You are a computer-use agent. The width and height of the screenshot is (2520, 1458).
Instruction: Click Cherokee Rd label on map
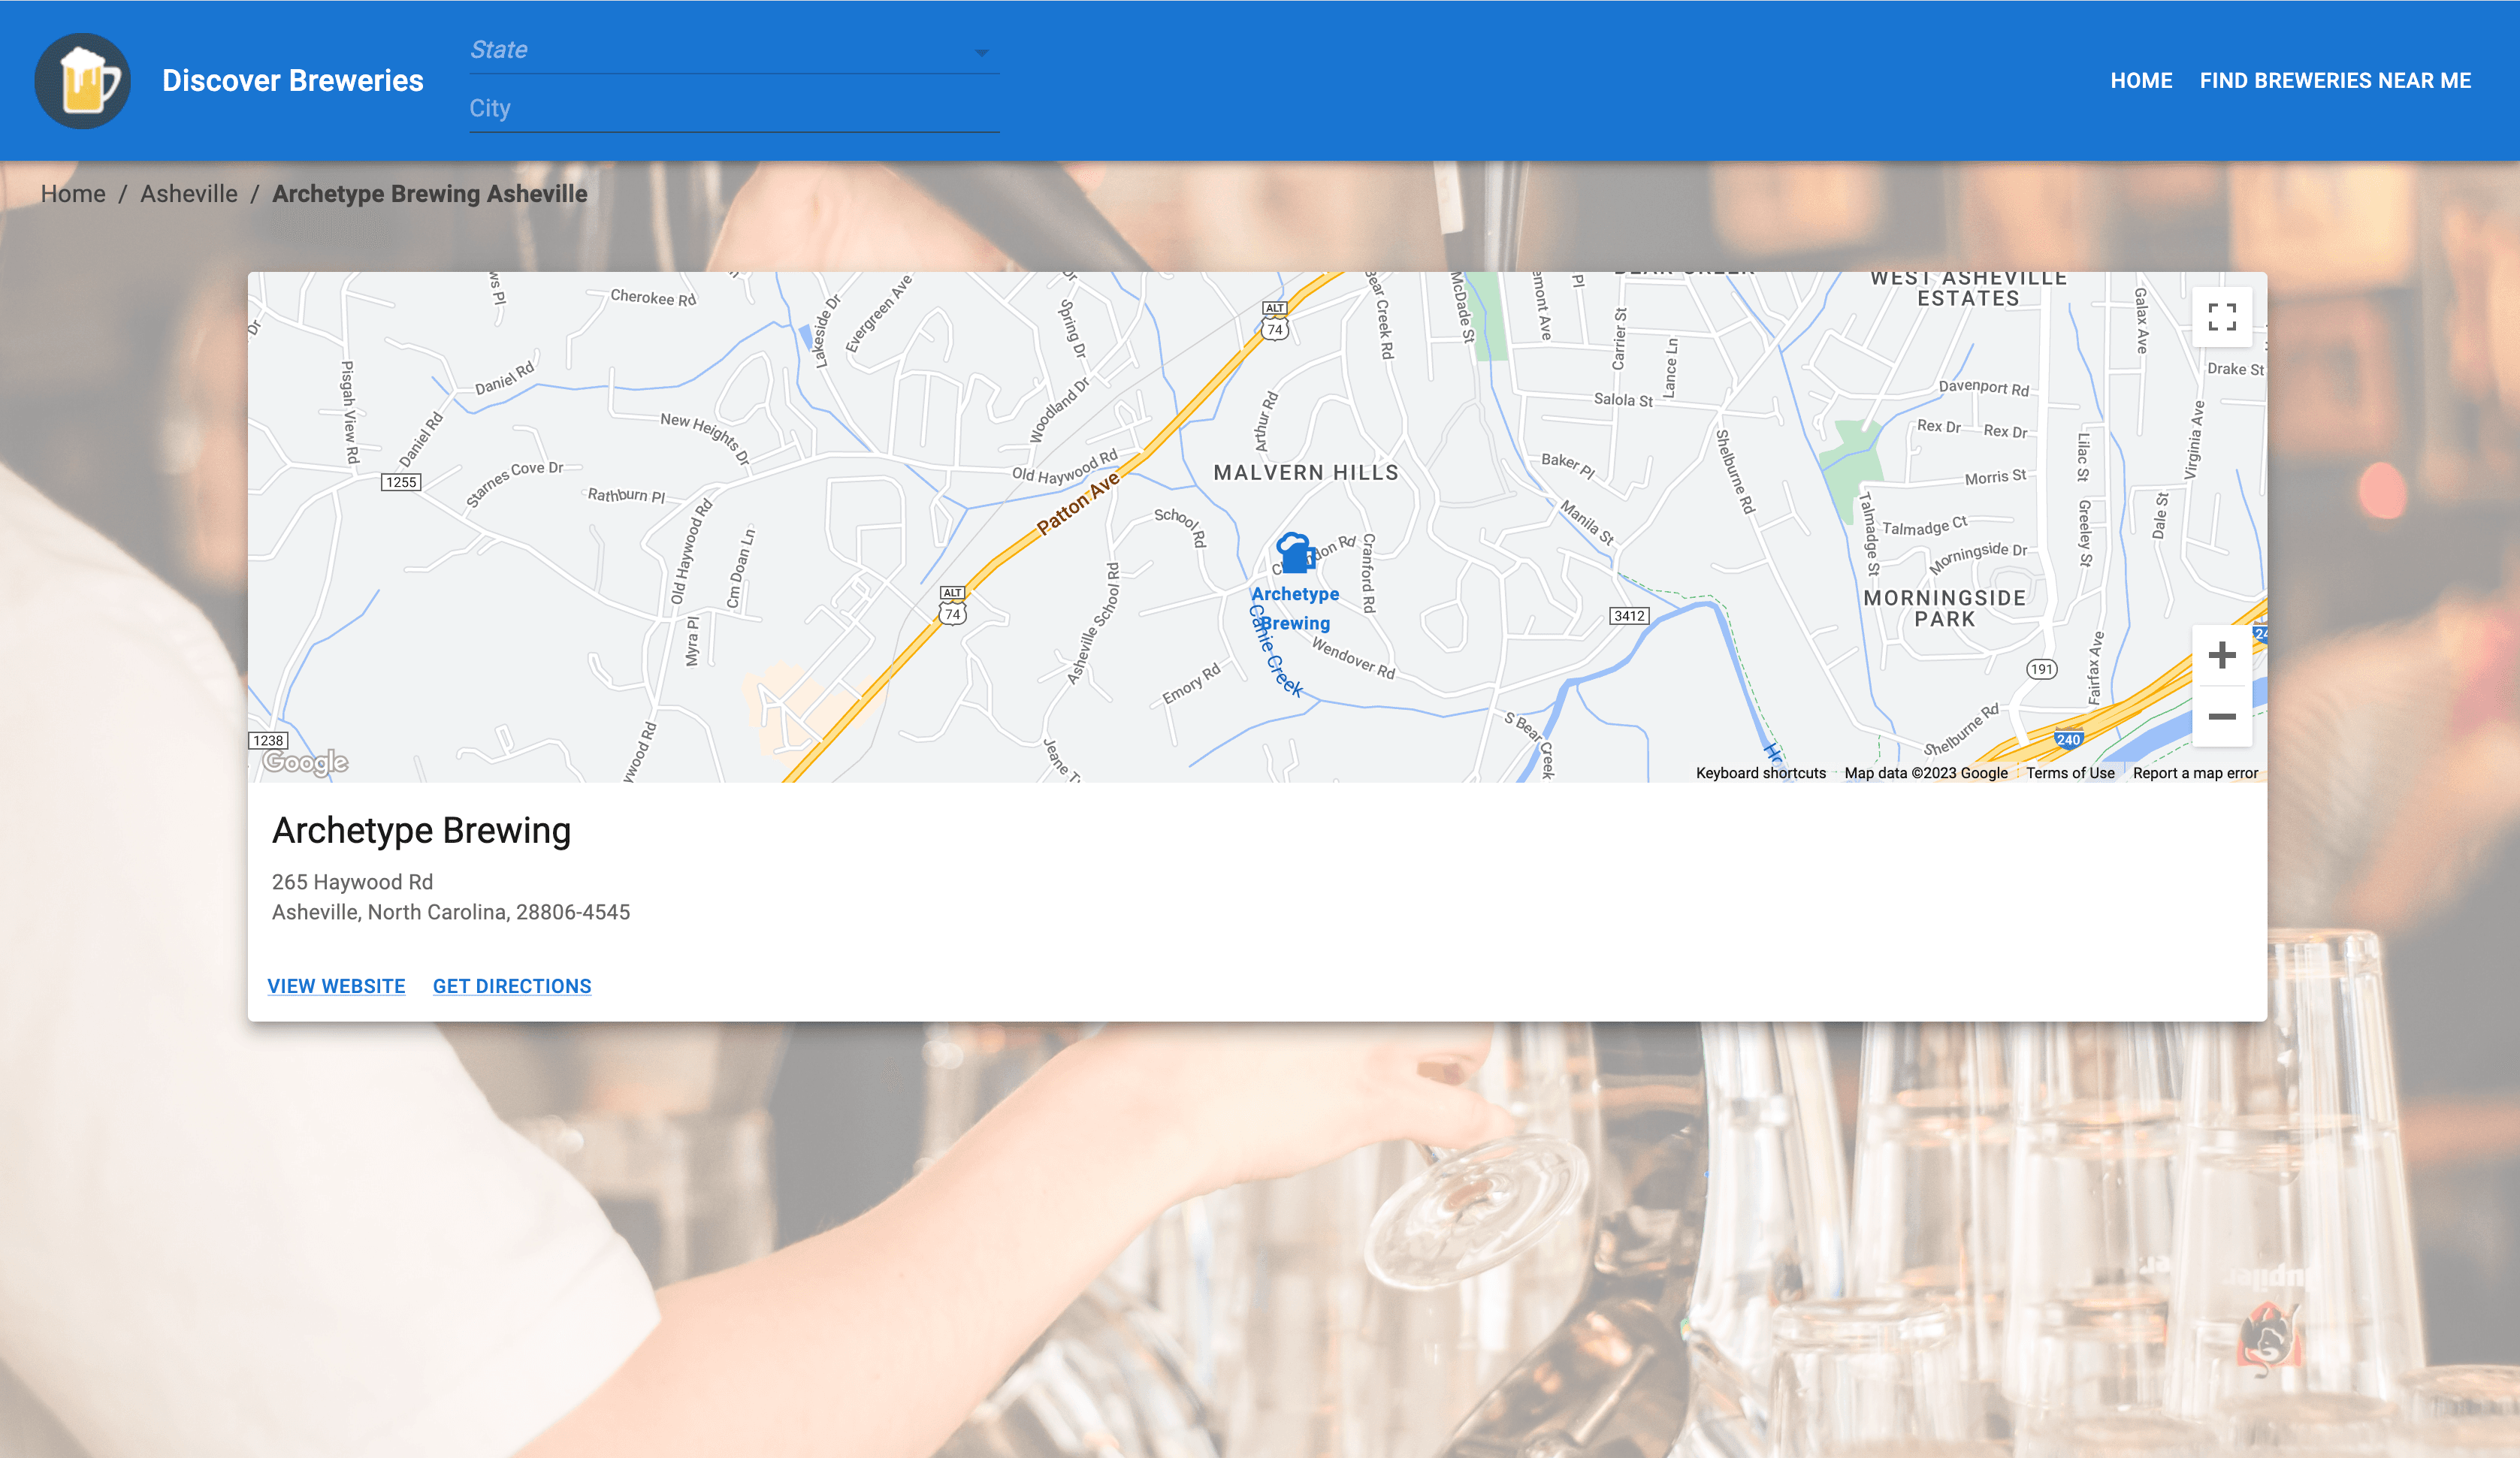(x=653, y=298)
